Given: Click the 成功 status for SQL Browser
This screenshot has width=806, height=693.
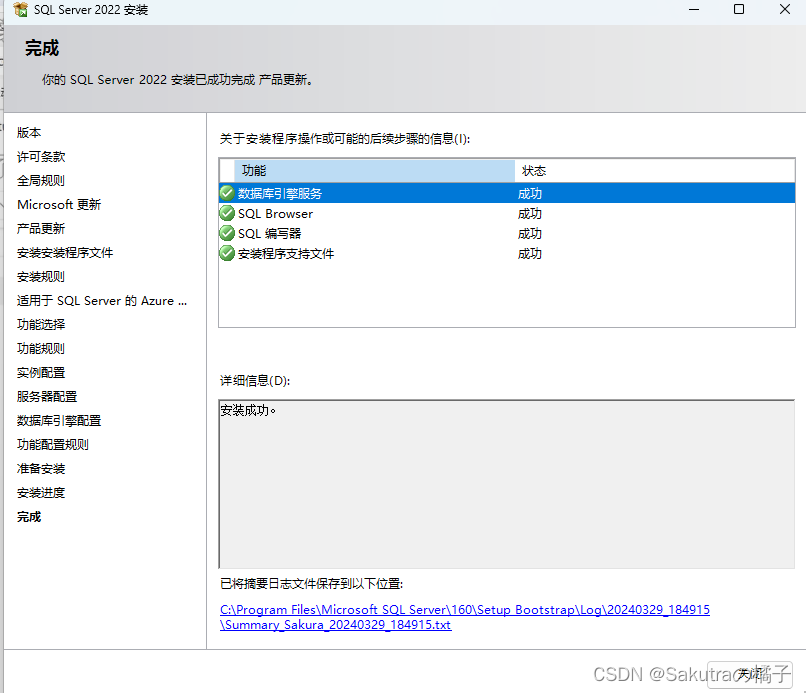Looking at the screenshot, I should (529, 213).
